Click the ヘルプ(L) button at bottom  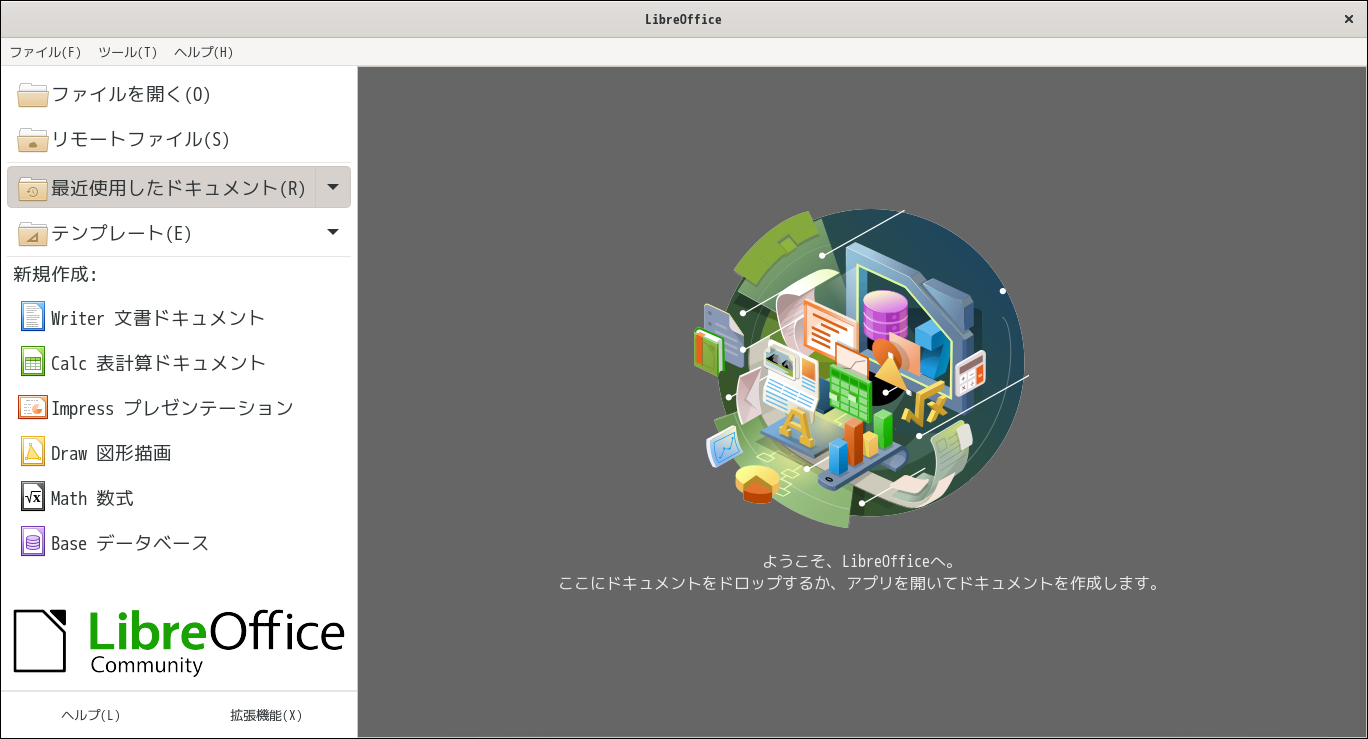point(91,715)
